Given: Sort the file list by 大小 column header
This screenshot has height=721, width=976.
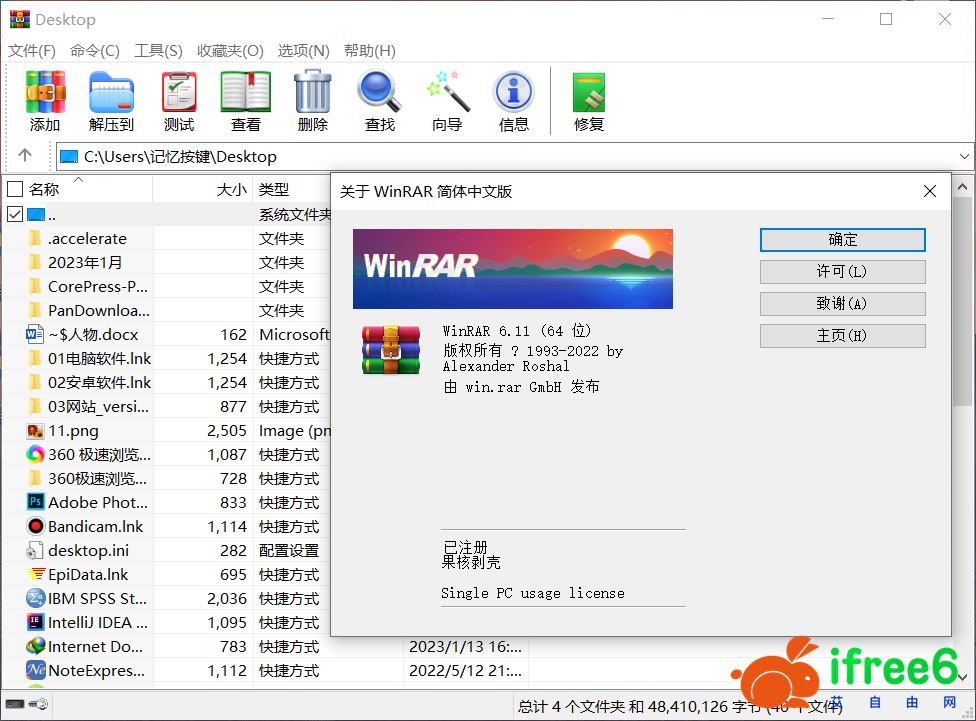Looking at the screenshot, I should point(230,189).
